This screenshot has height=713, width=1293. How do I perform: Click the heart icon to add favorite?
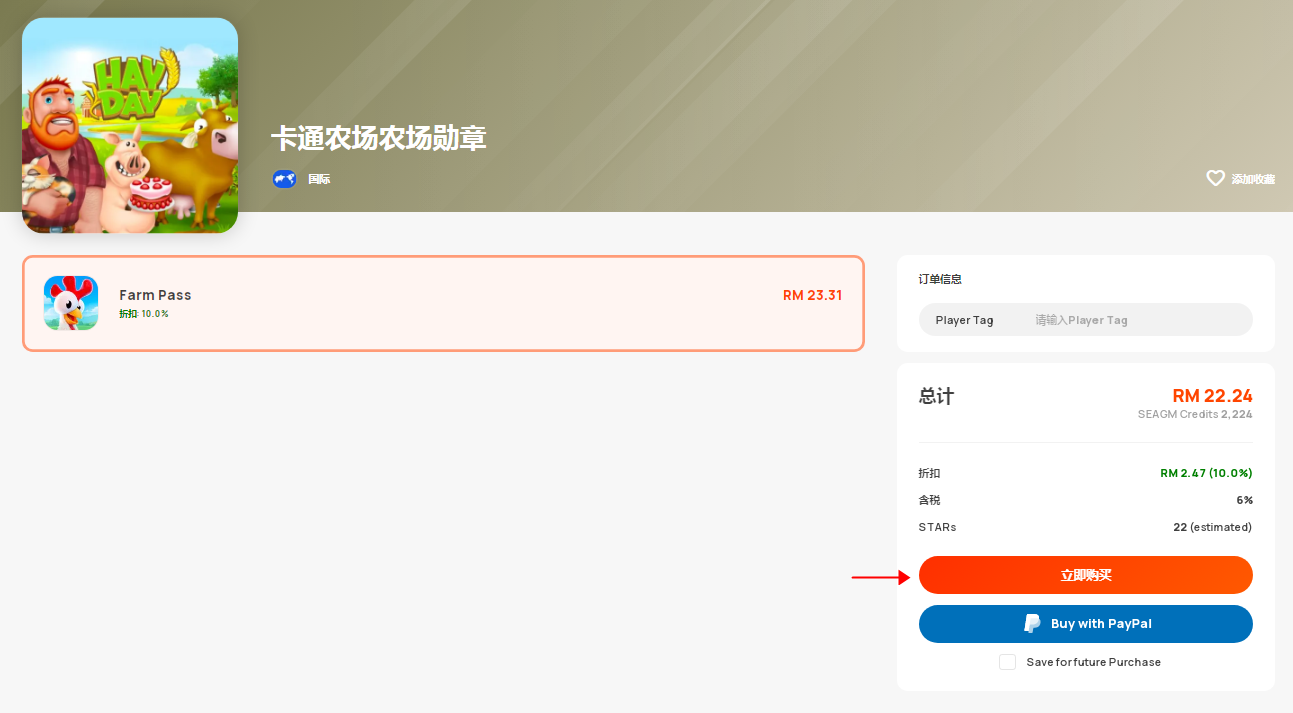pos(1215,179)
